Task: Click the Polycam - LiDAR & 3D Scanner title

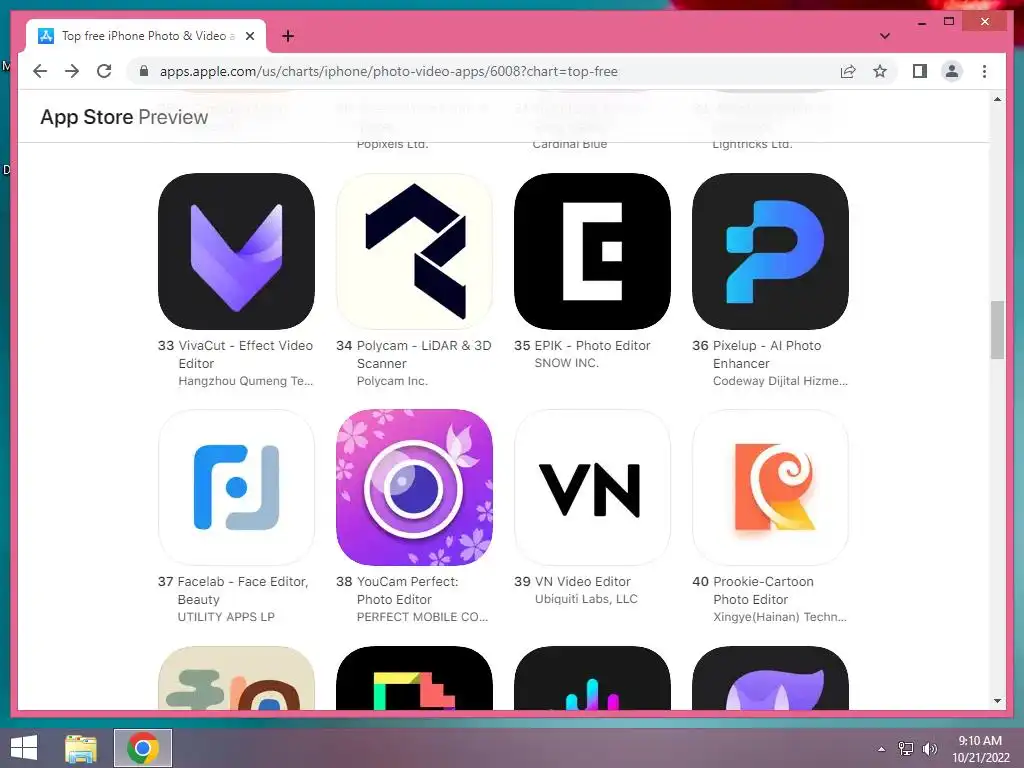Action: 424,355
